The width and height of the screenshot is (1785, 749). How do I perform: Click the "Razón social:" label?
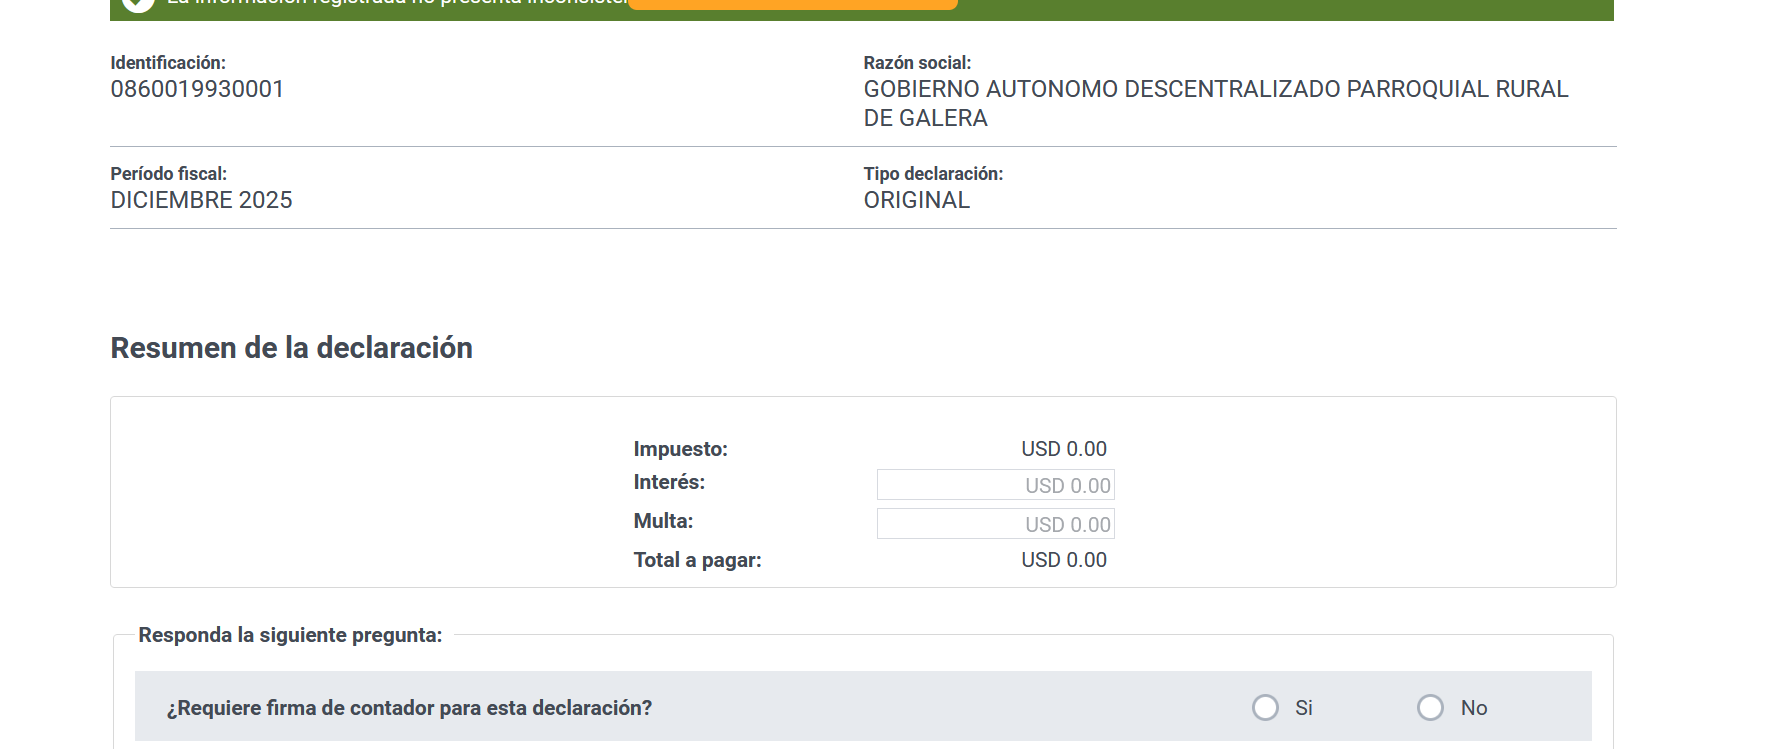click(x=917, y=63)
